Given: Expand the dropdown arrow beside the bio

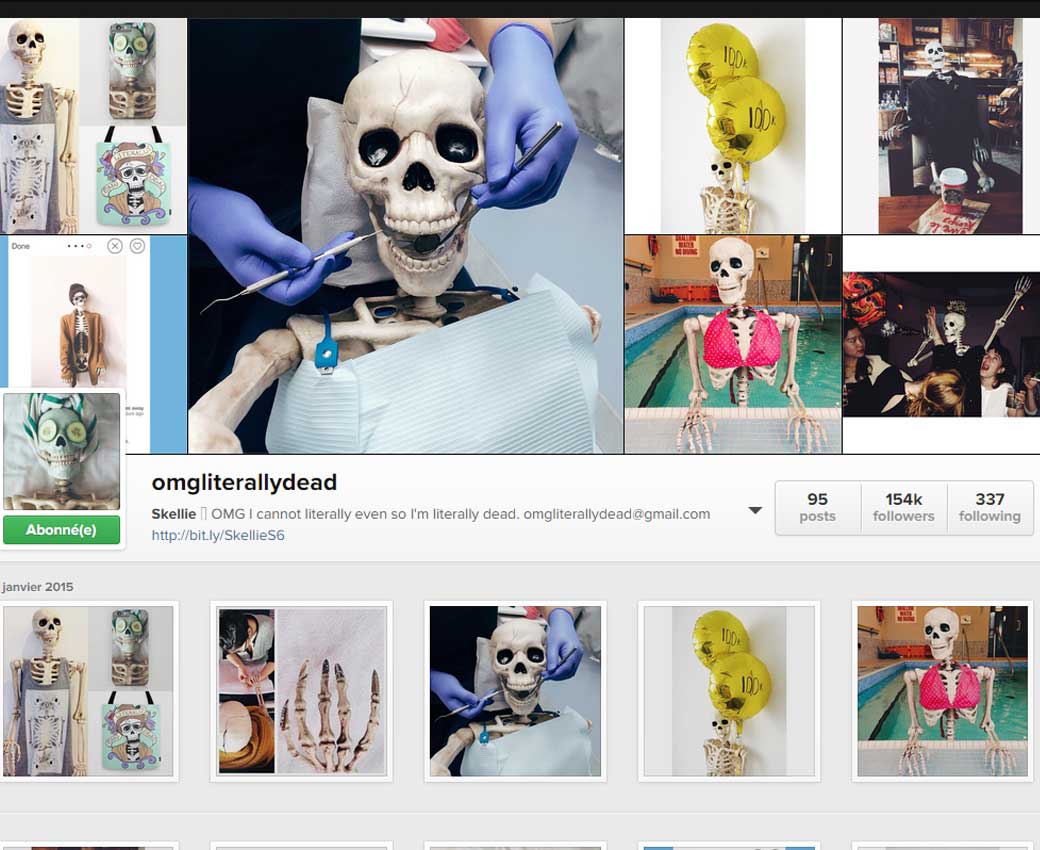Looking at the screenshot, I should tap(755, 511).
